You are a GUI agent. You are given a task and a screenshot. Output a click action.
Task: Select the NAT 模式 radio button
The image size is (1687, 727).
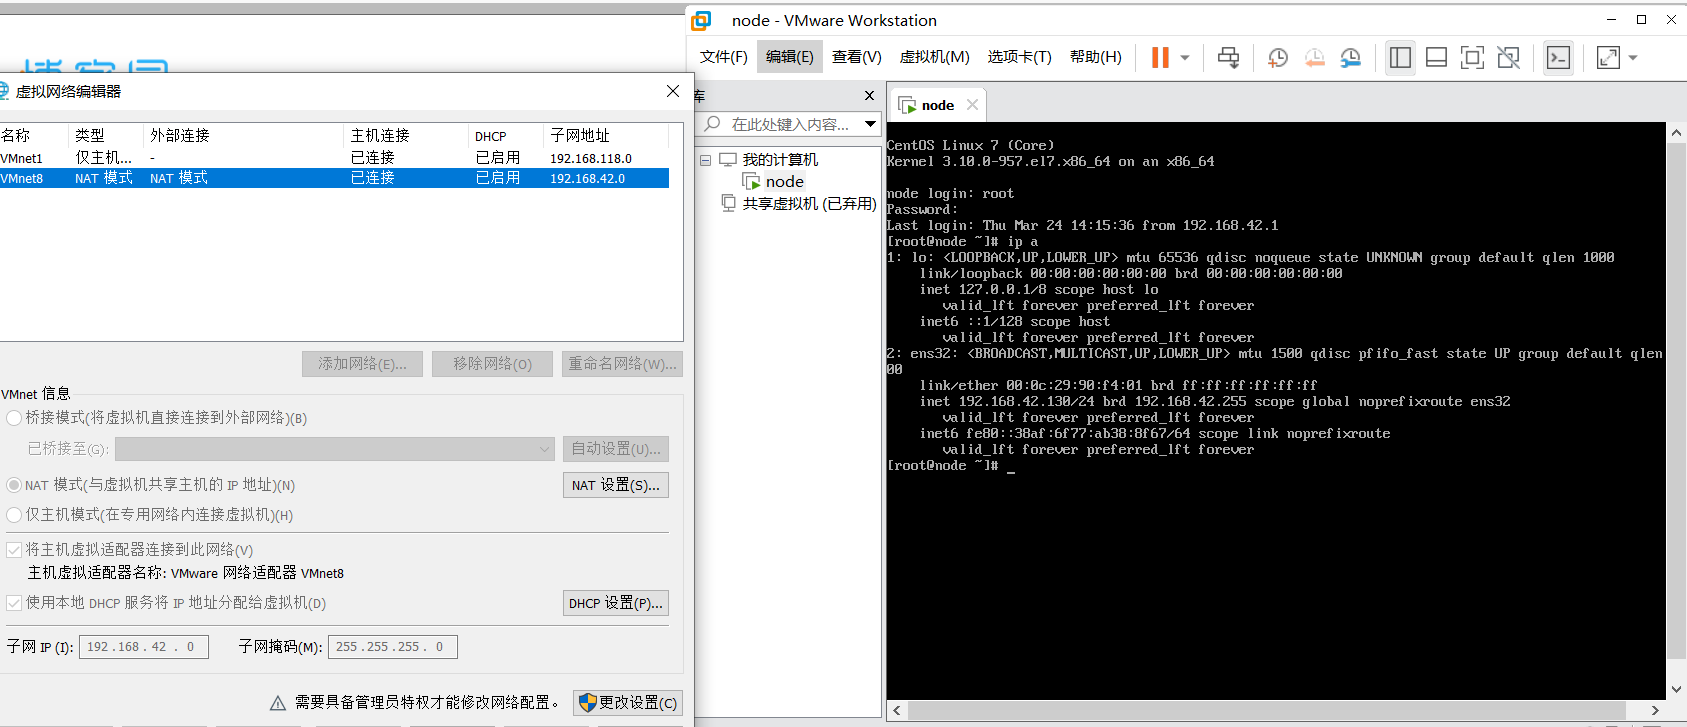tap(14, 485)
